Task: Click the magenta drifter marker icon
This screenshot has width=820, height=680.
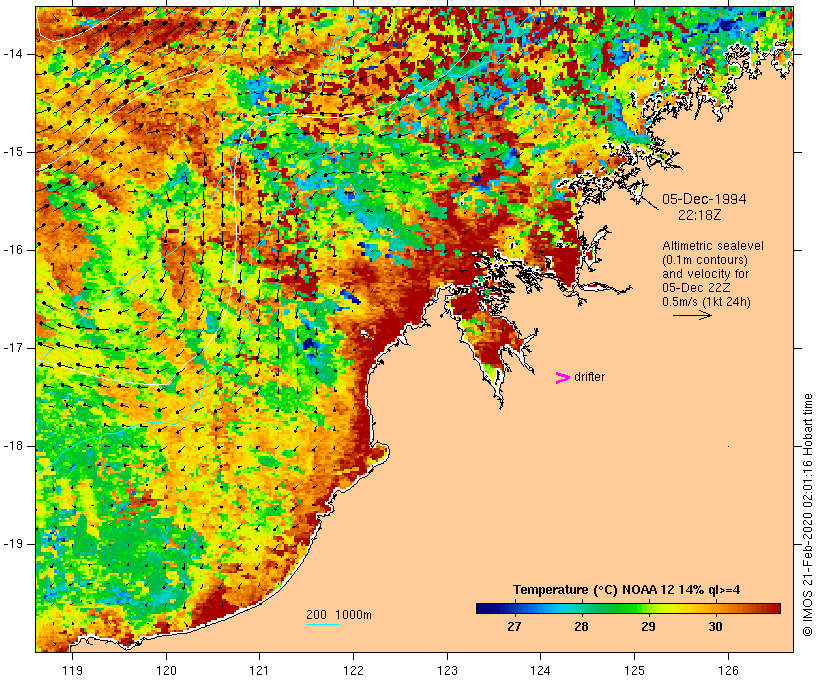Action: (x=563, y=378)
